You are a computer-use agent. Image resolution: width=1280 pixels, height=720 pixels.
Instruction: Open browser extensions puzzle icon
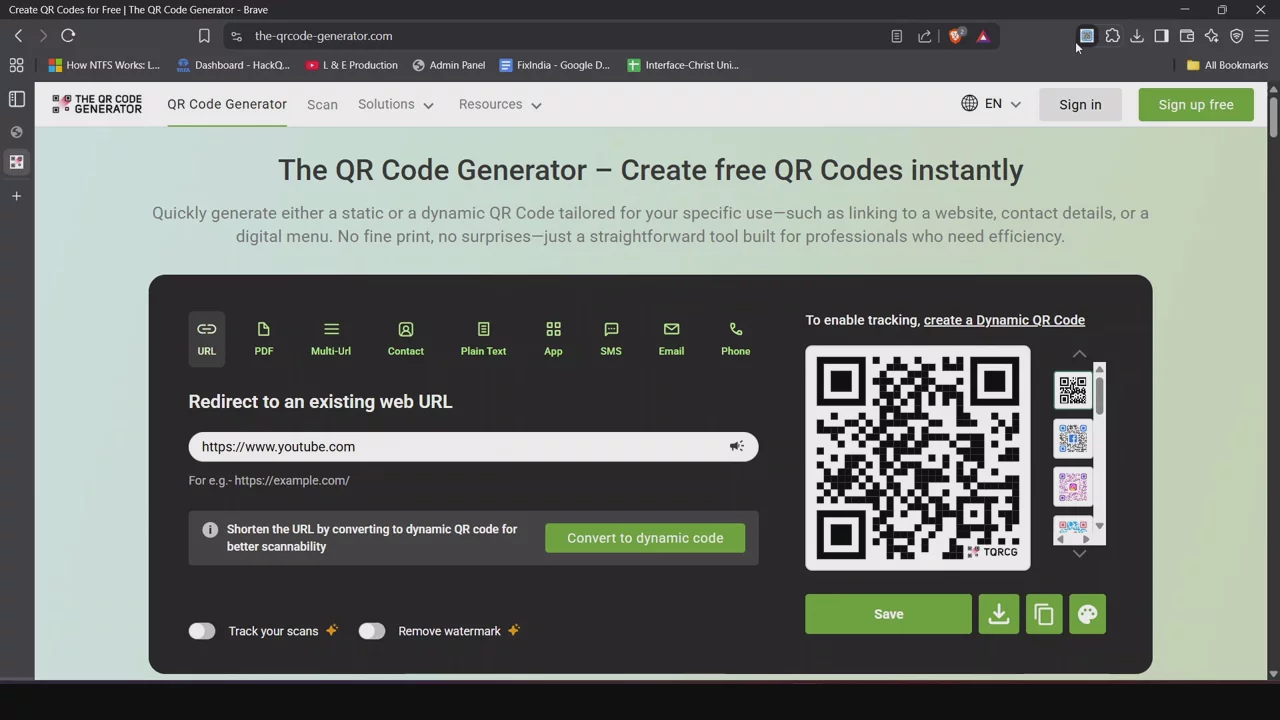click(1112, 36)
